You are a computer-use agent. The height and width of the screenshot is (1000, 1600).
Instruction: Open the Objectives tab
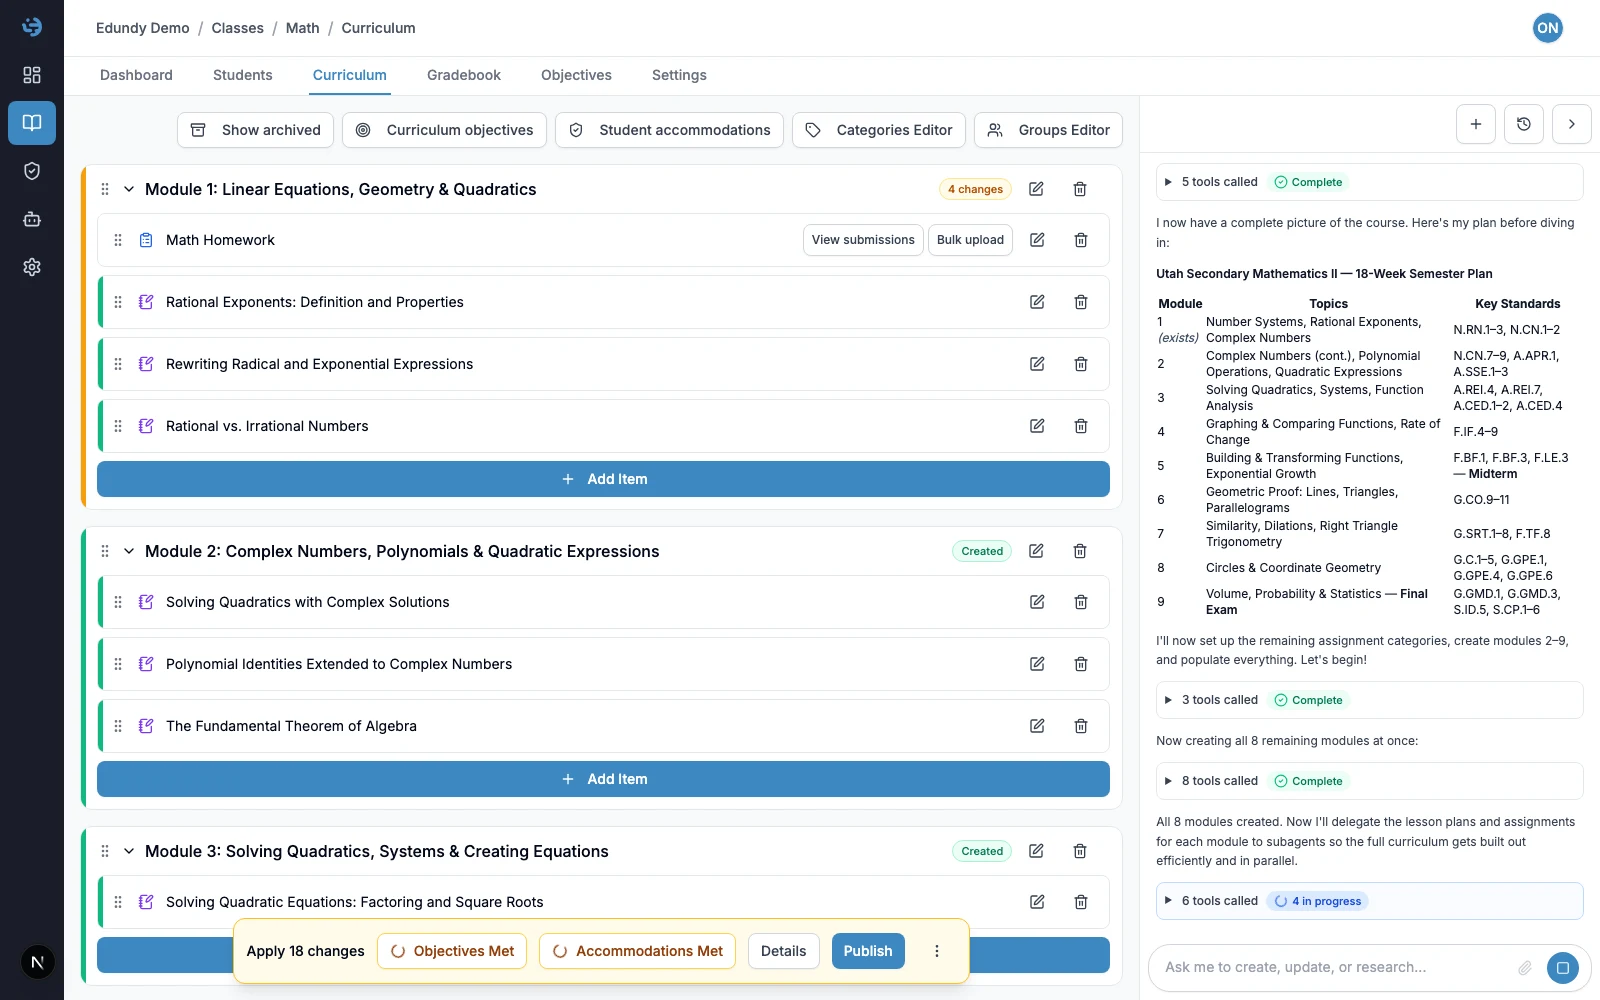click(576, 75)
